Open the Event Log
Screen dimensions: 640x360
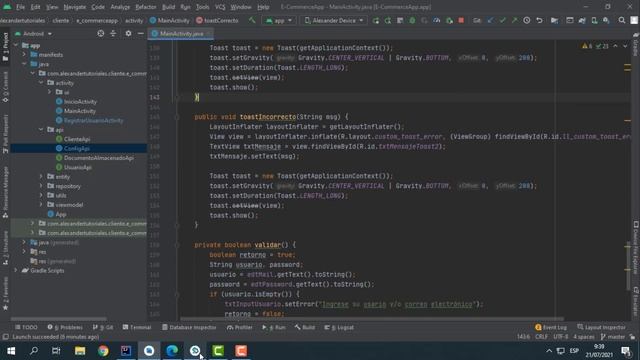(x=551, y=327)
